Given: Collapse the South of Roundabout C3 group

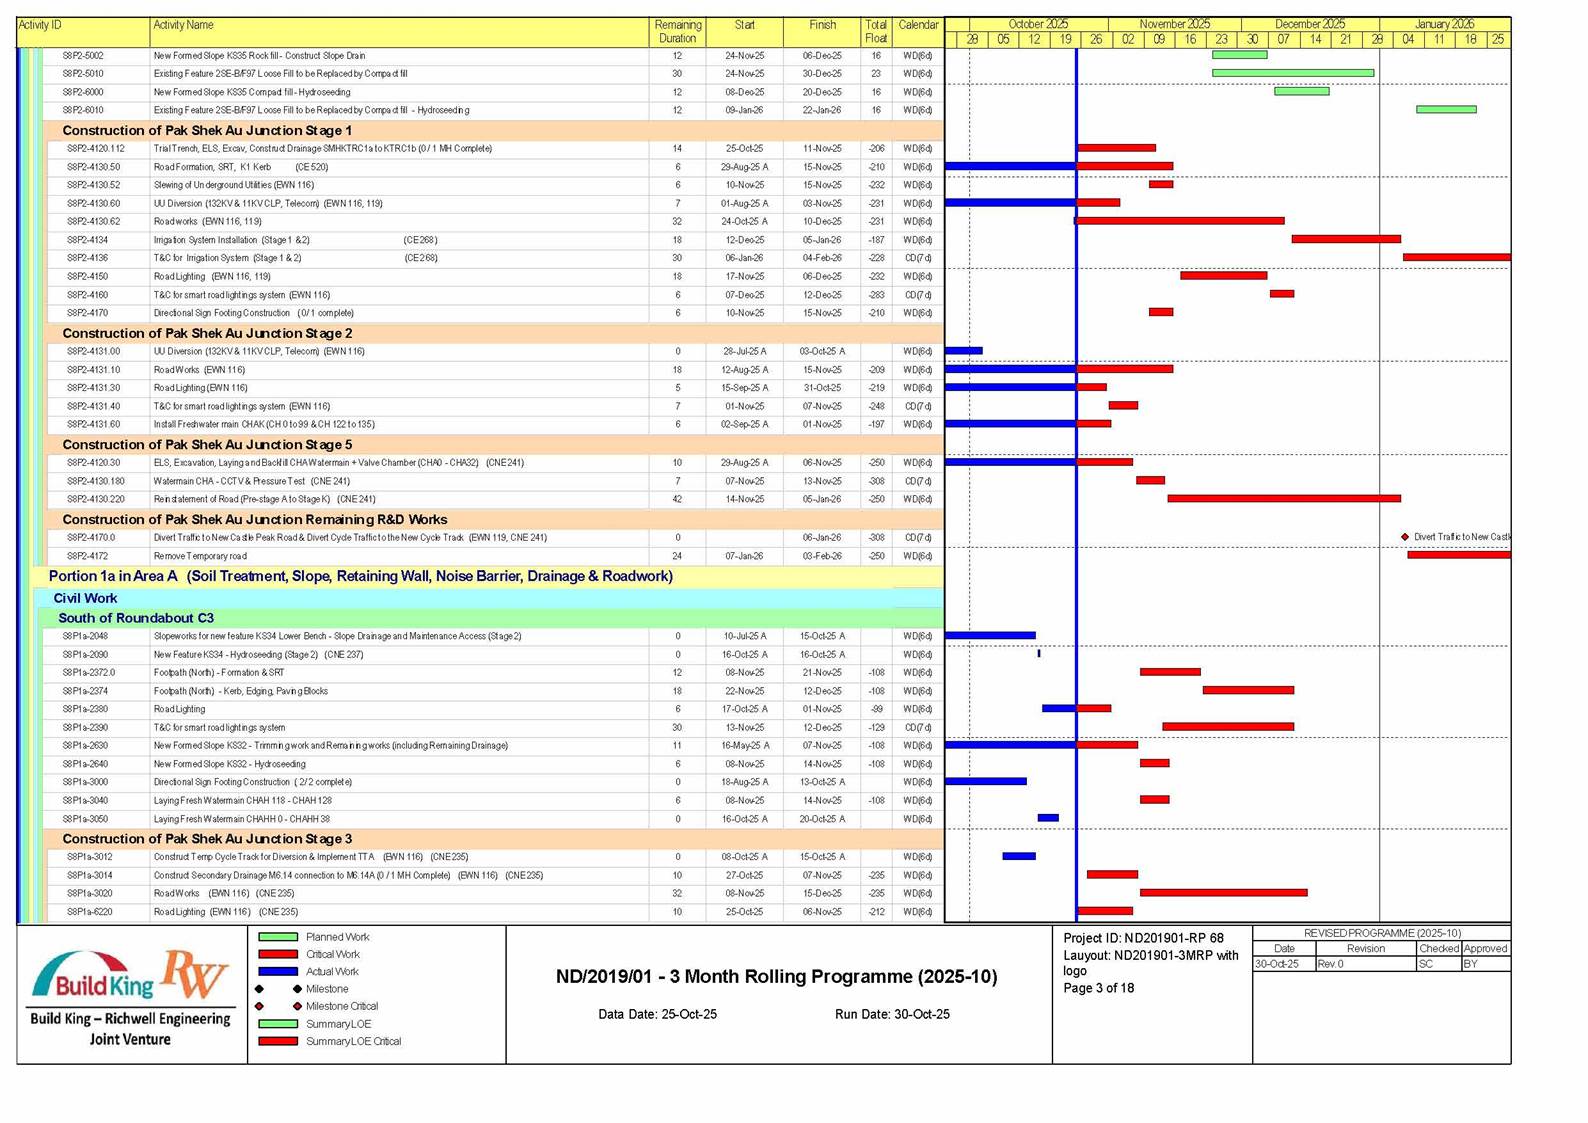Looking at the screenshot, I should pyautogui.click(x=135, y=618).
